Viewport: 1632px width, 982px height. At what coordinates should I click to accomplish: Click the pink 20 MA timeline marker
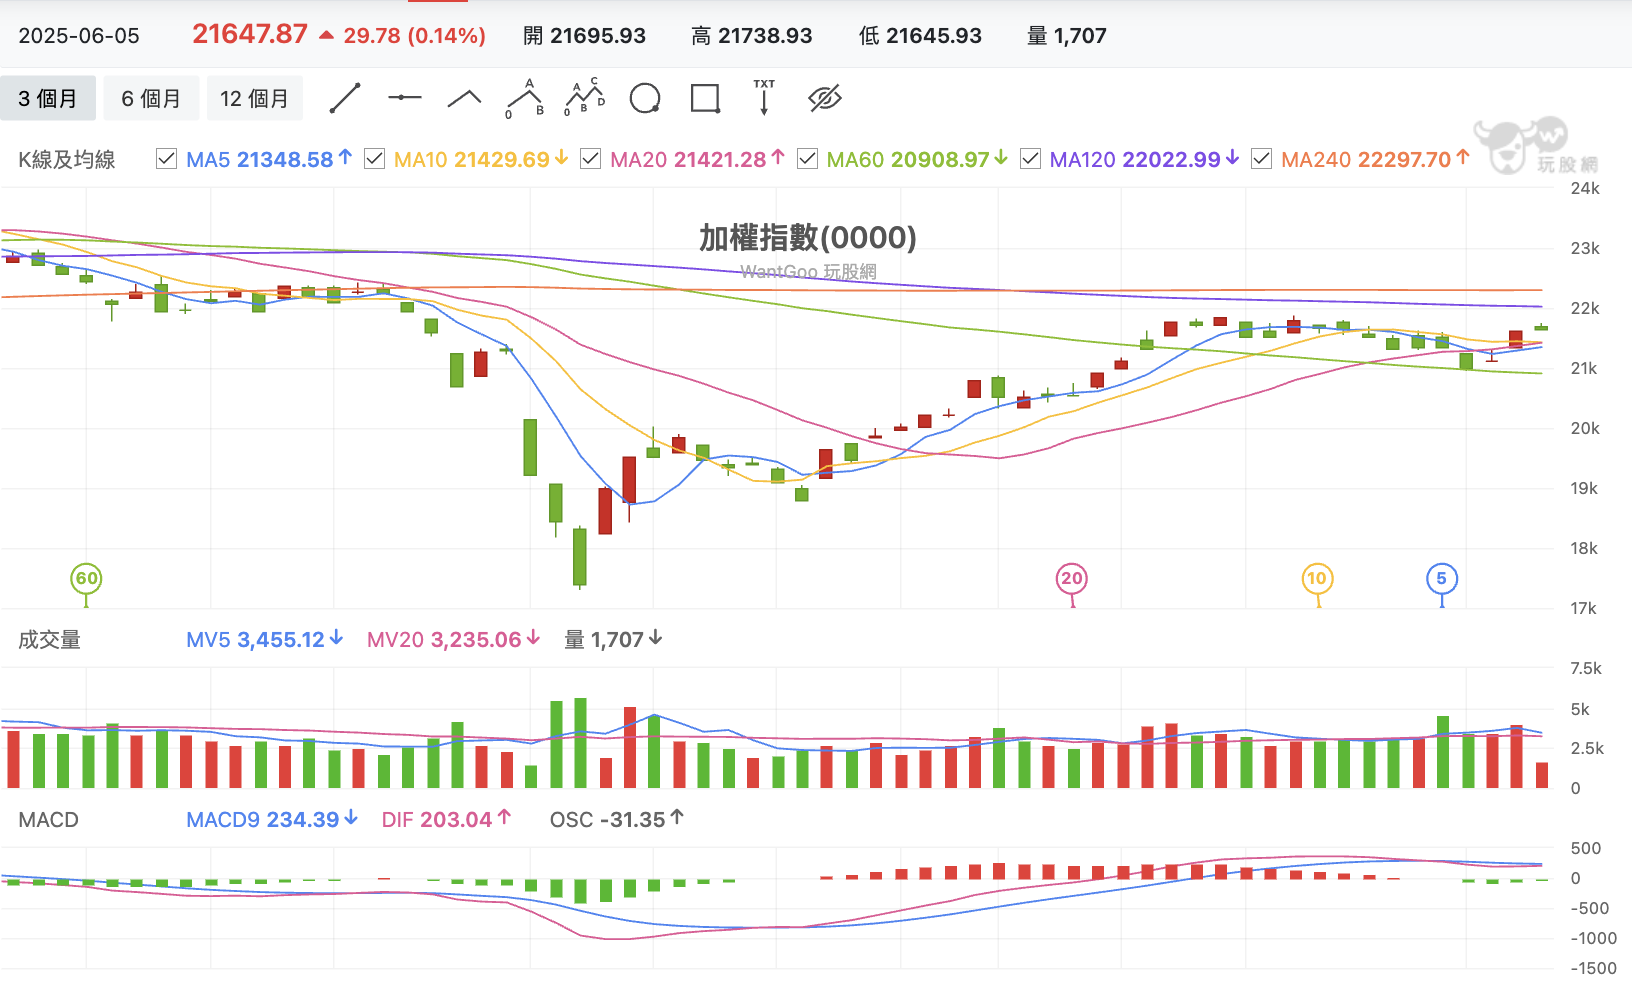click(1072, 579)
